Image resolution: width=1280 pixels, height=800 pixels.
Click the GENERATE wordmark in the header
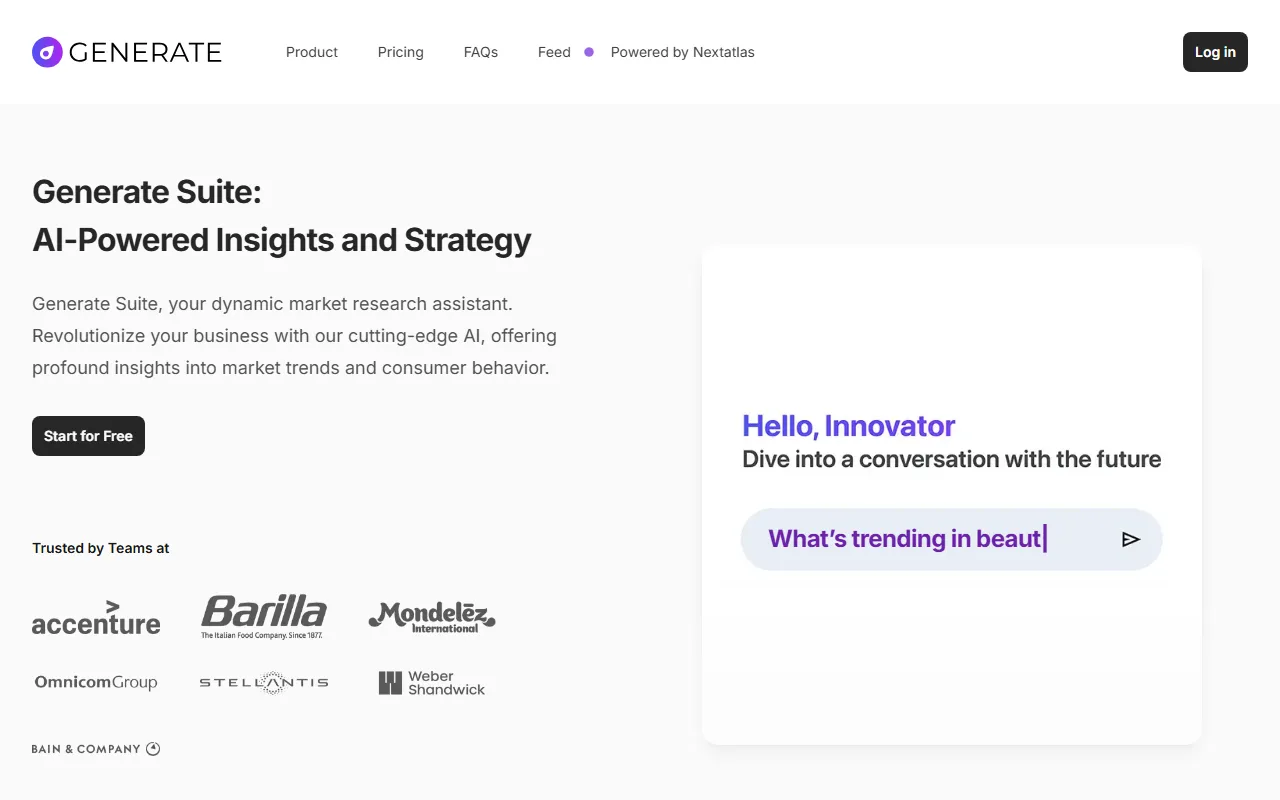[145, 51]
